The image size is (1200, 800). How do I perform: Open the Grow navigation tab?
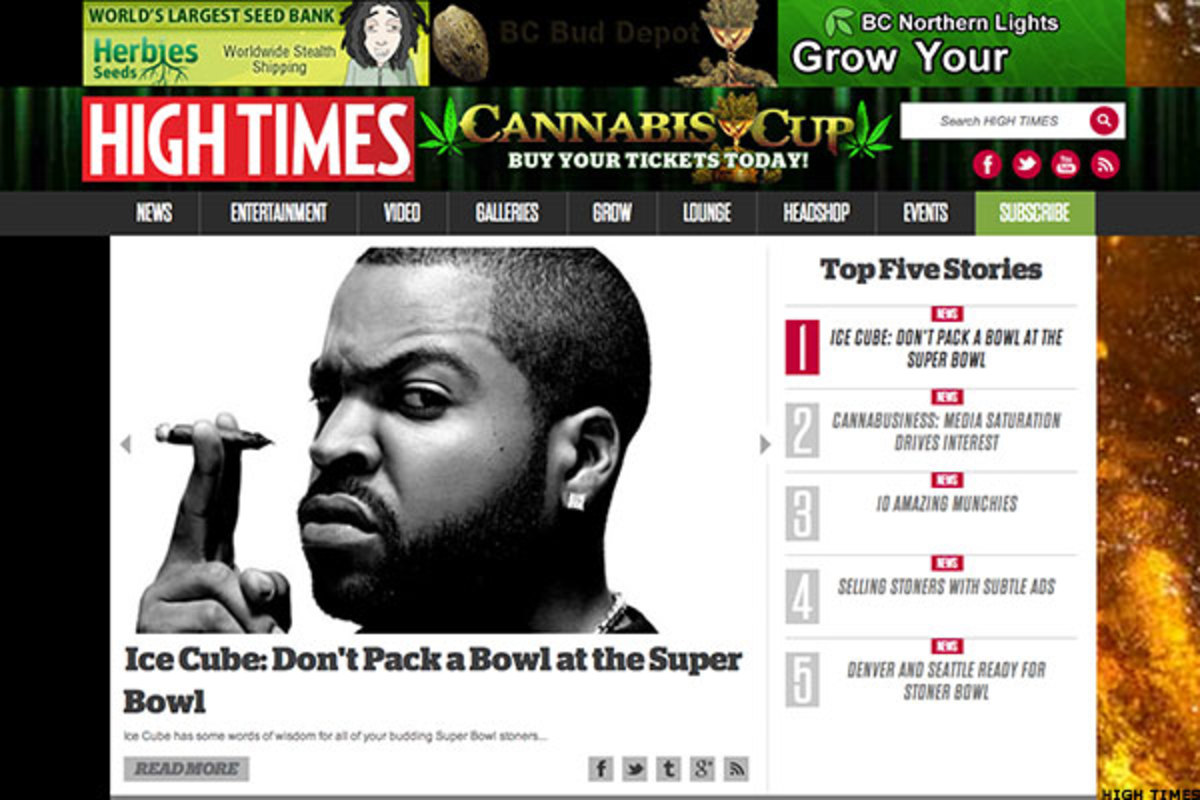[x=612, y=213]
